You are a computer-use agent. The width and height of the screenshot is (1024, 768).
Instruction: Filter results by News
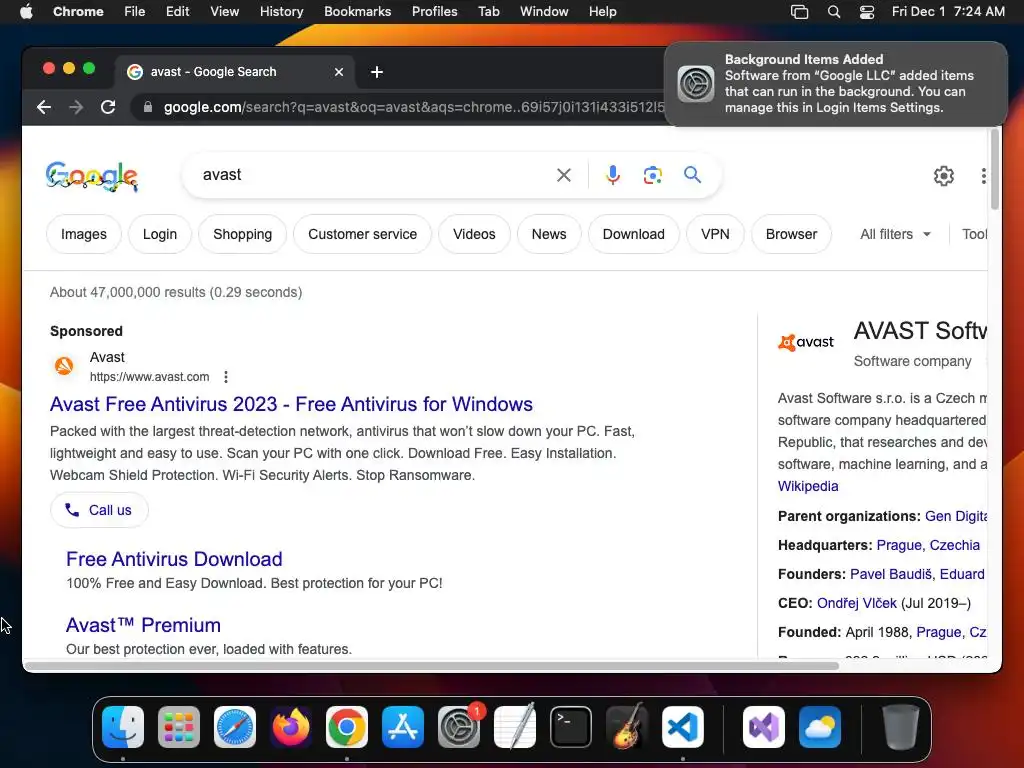tap(549, 234)
